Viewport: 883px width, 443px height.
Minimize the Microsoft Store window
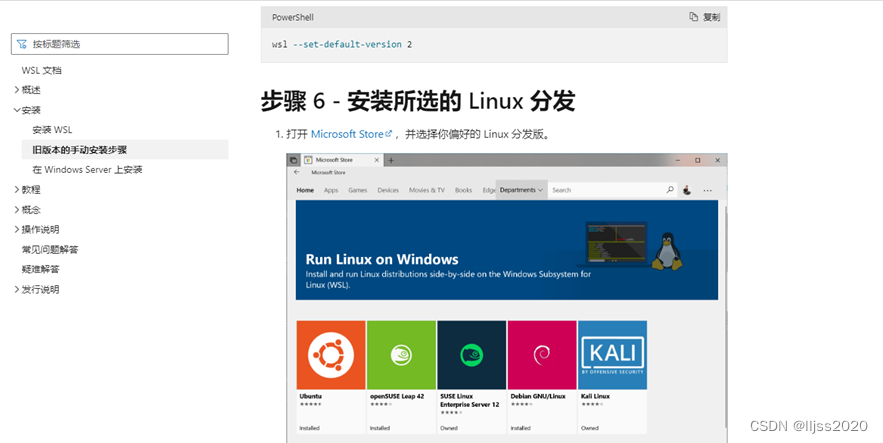[677, 160]
